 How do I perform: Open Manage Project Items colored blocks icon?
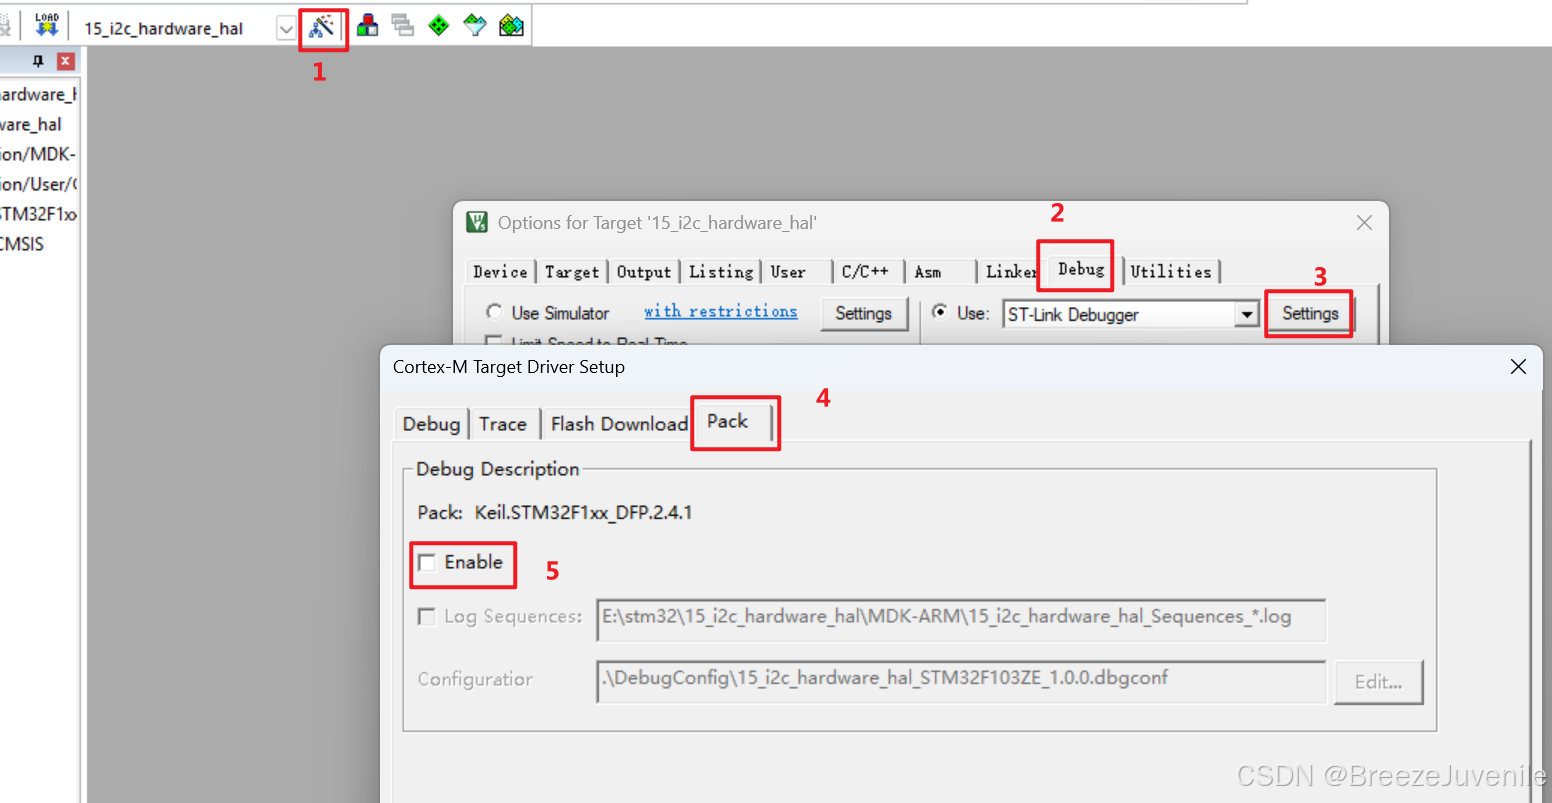pos(368,26)
